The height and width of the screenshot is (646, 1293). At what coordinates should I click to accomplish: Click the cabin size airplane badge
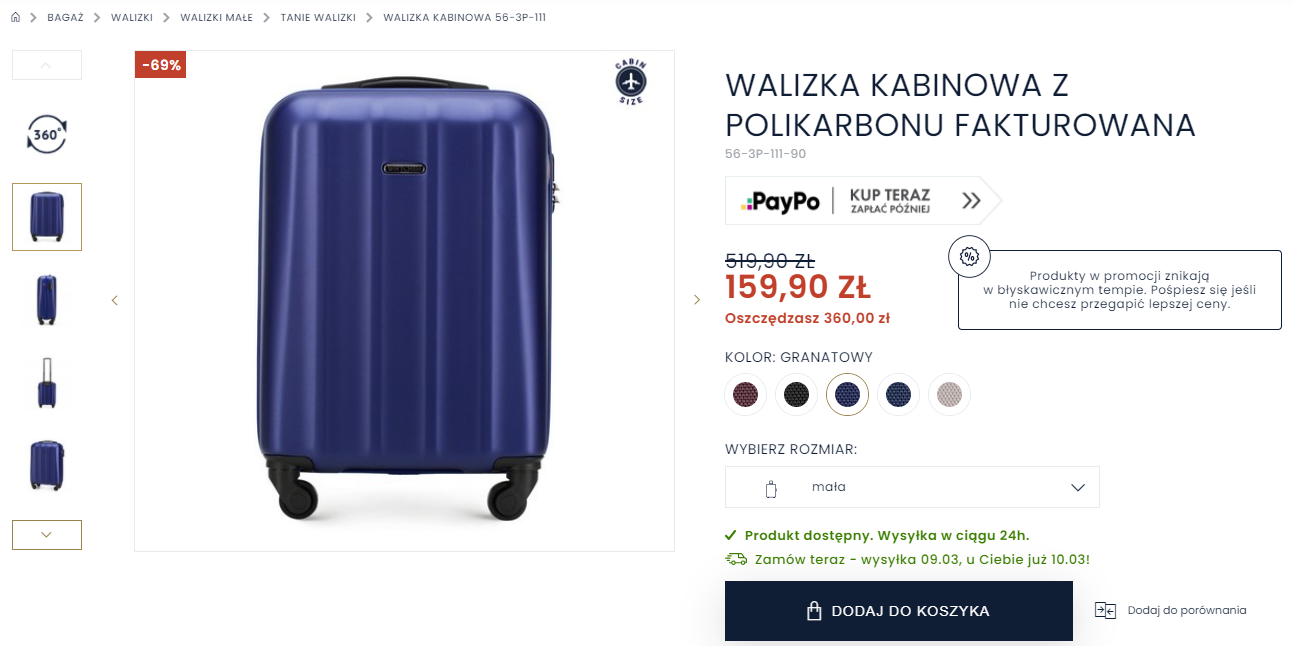coord(631,82)
